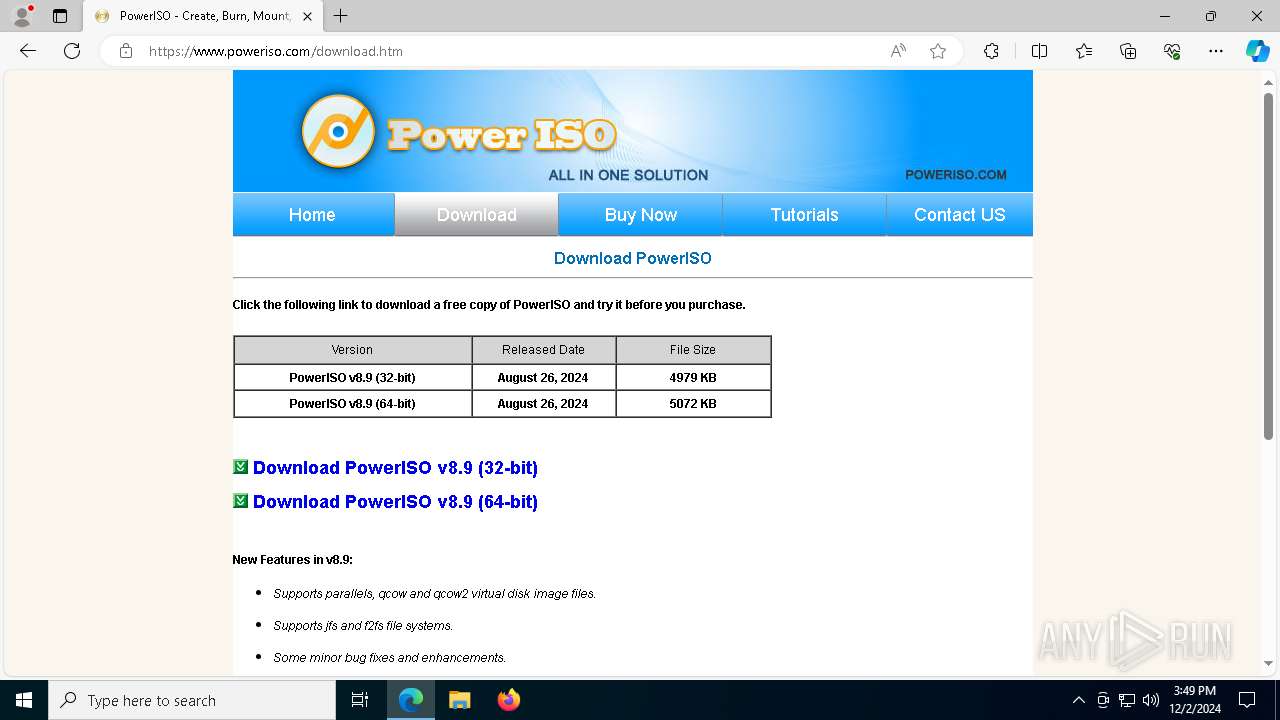
Task: Click the File Size column header
Action: [x=693, y=350]
